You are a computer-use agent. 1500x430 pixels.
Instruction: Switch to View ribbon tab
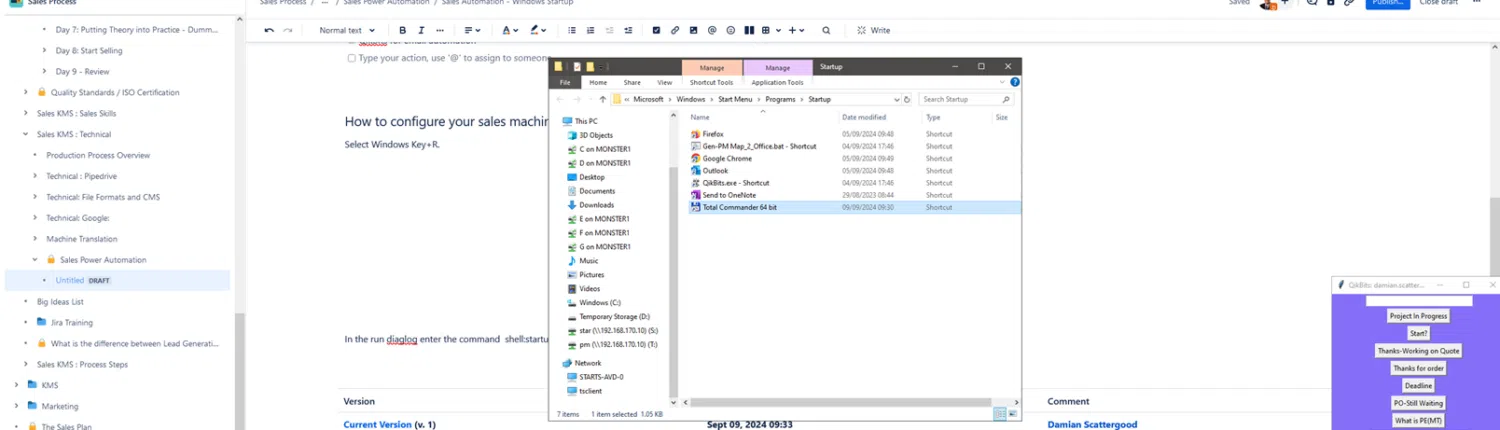pyautogui.click(x=665, y=82)
